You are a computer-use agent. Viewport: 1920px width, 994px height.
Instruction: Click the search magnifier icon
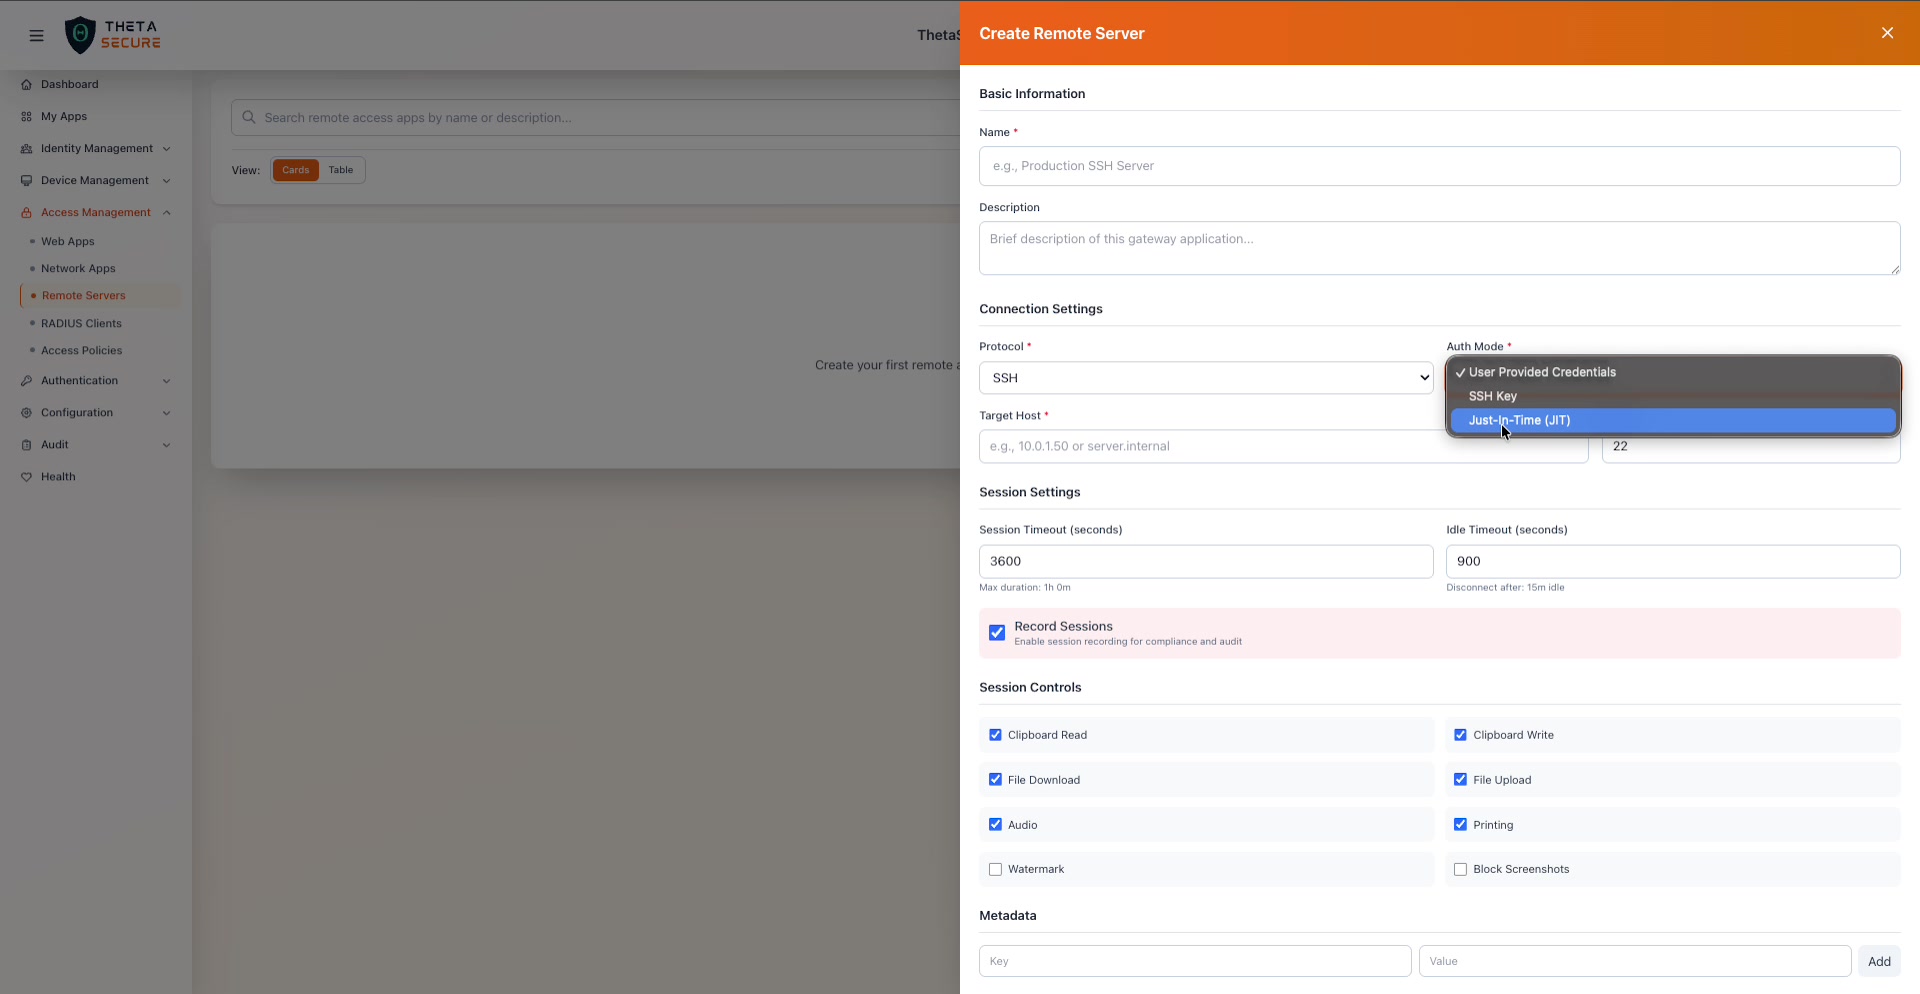pos(248,117)
